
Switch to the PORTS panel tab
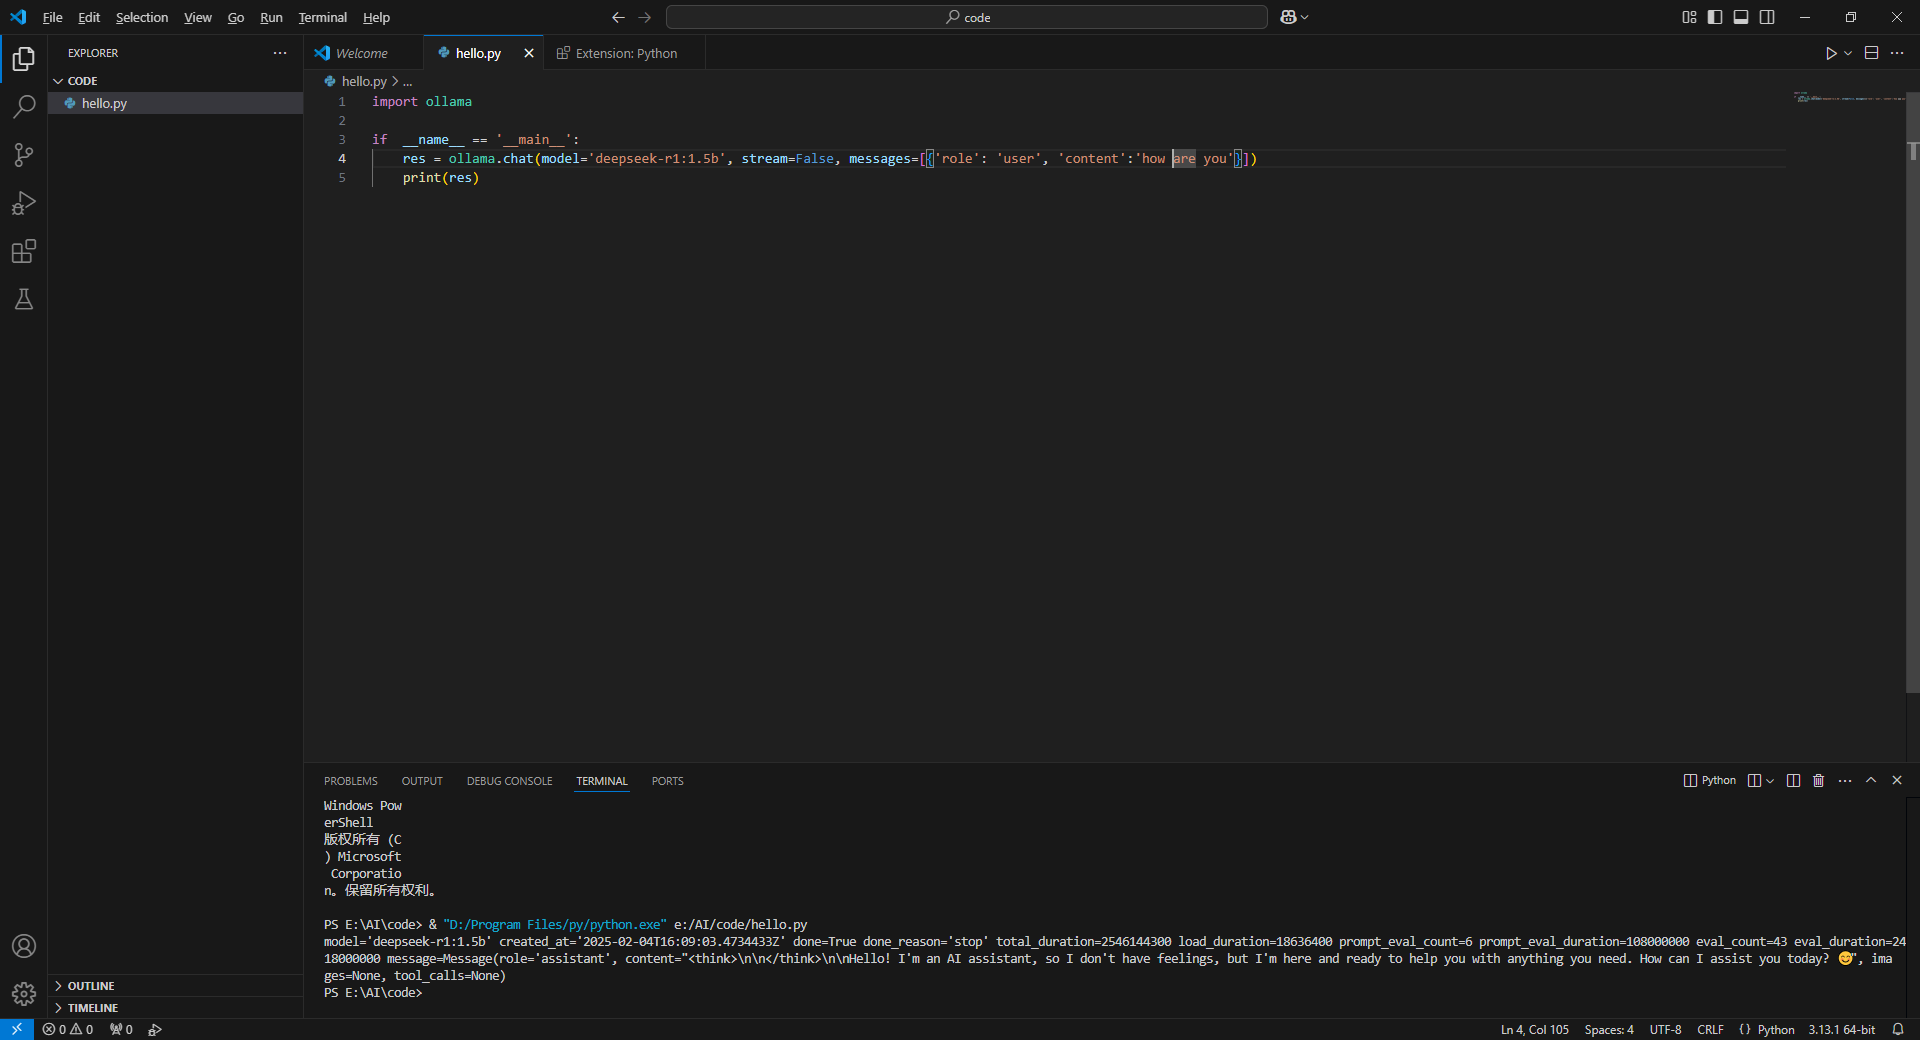[667, 781]
